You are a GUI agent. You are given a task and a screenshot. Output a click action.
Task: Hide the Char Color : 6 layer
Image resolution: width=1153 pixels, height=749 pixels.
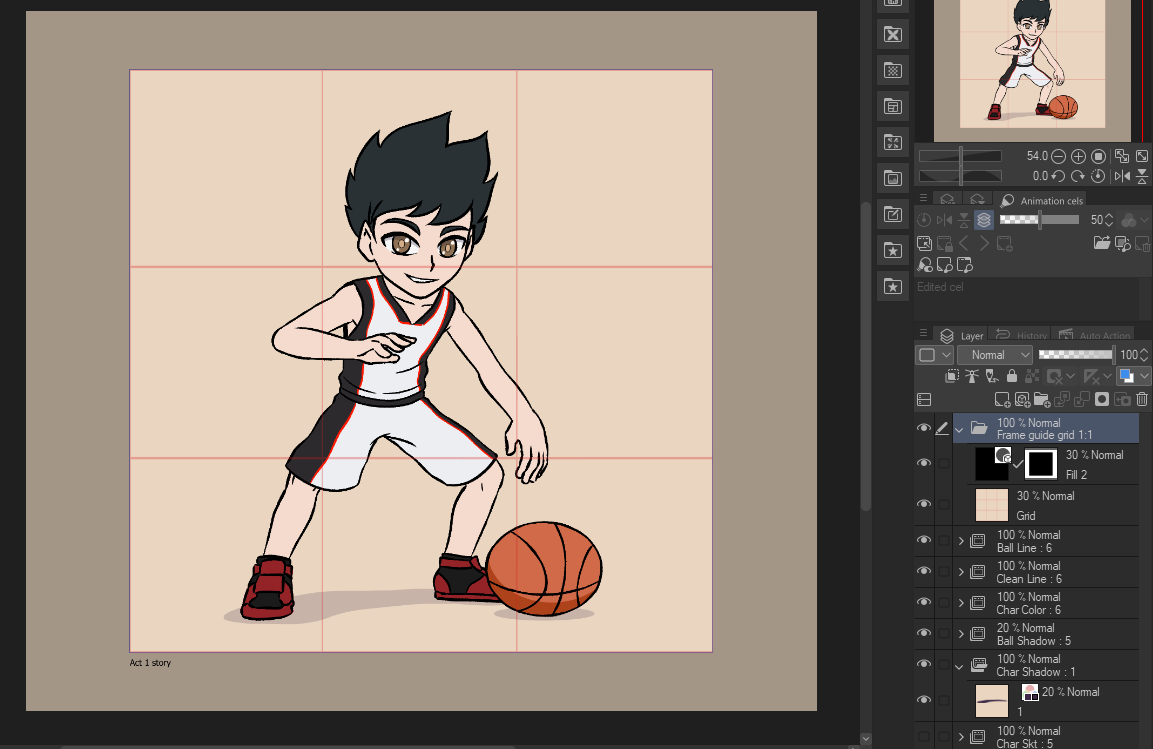(x=924, y=602)
